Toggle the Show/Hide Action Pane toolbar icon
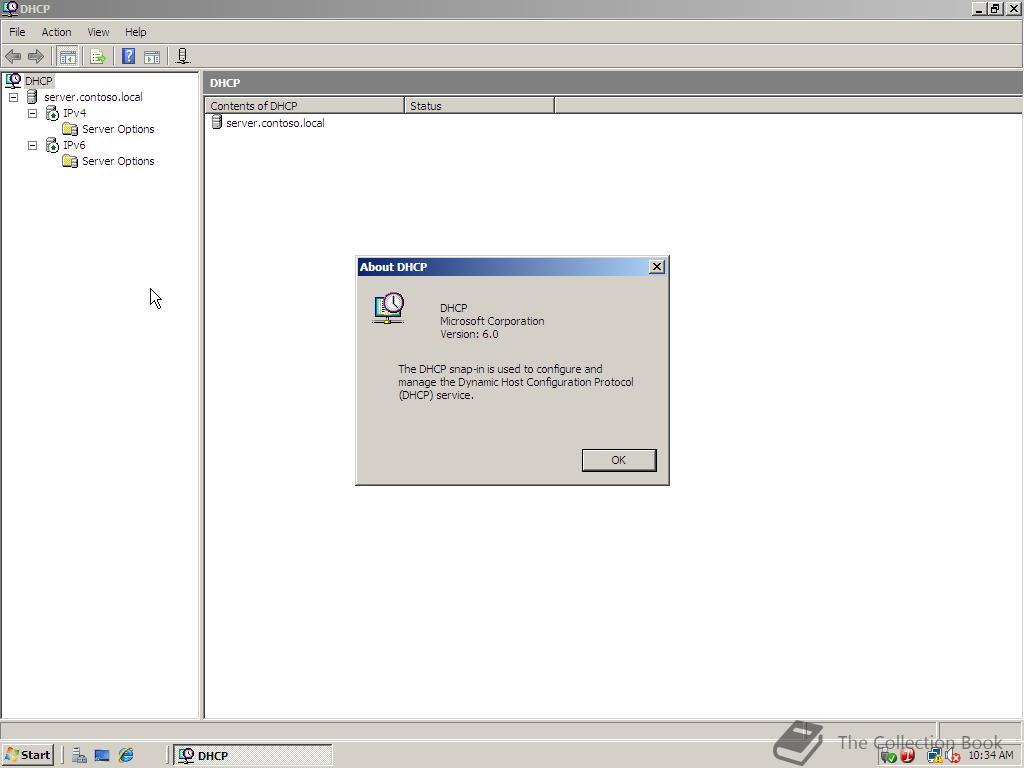1024x768 pixels. point(152,57)
